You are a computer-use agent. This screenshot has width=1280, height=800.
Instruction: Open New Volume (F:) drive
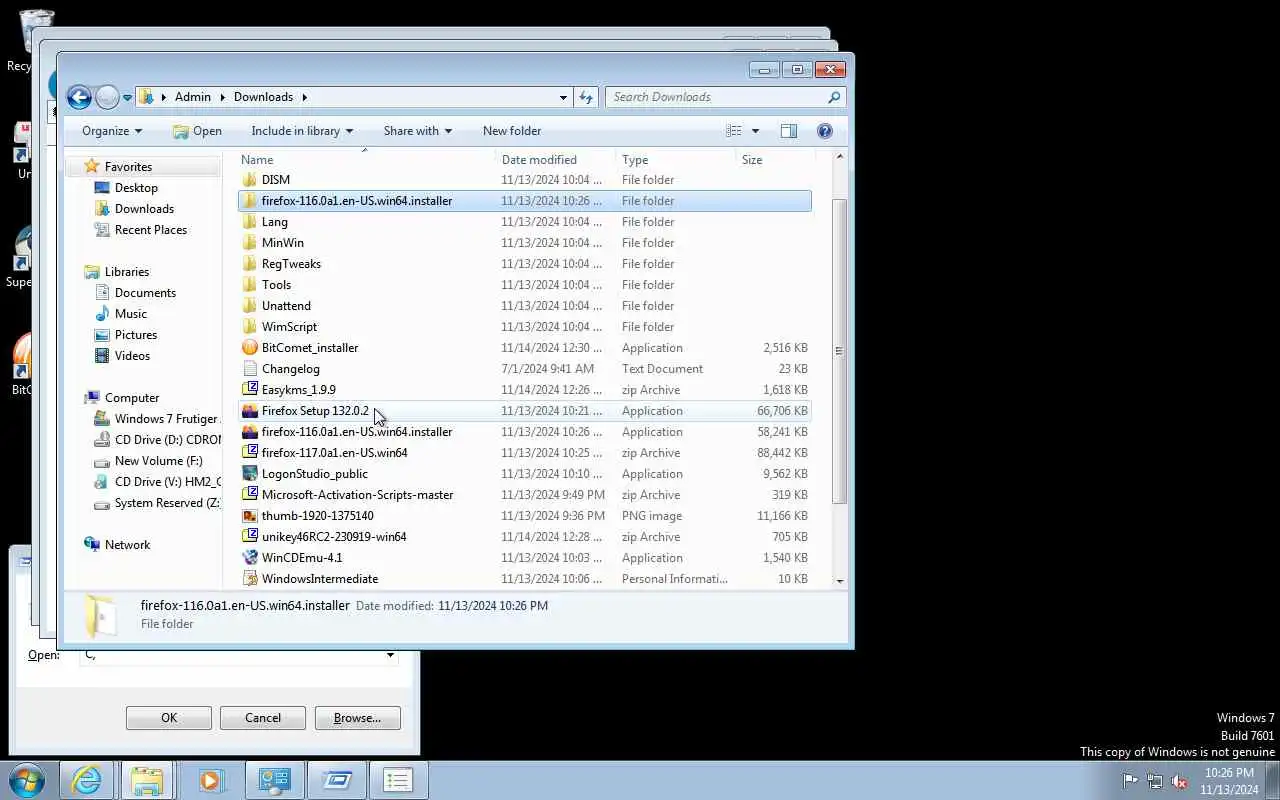158,461
